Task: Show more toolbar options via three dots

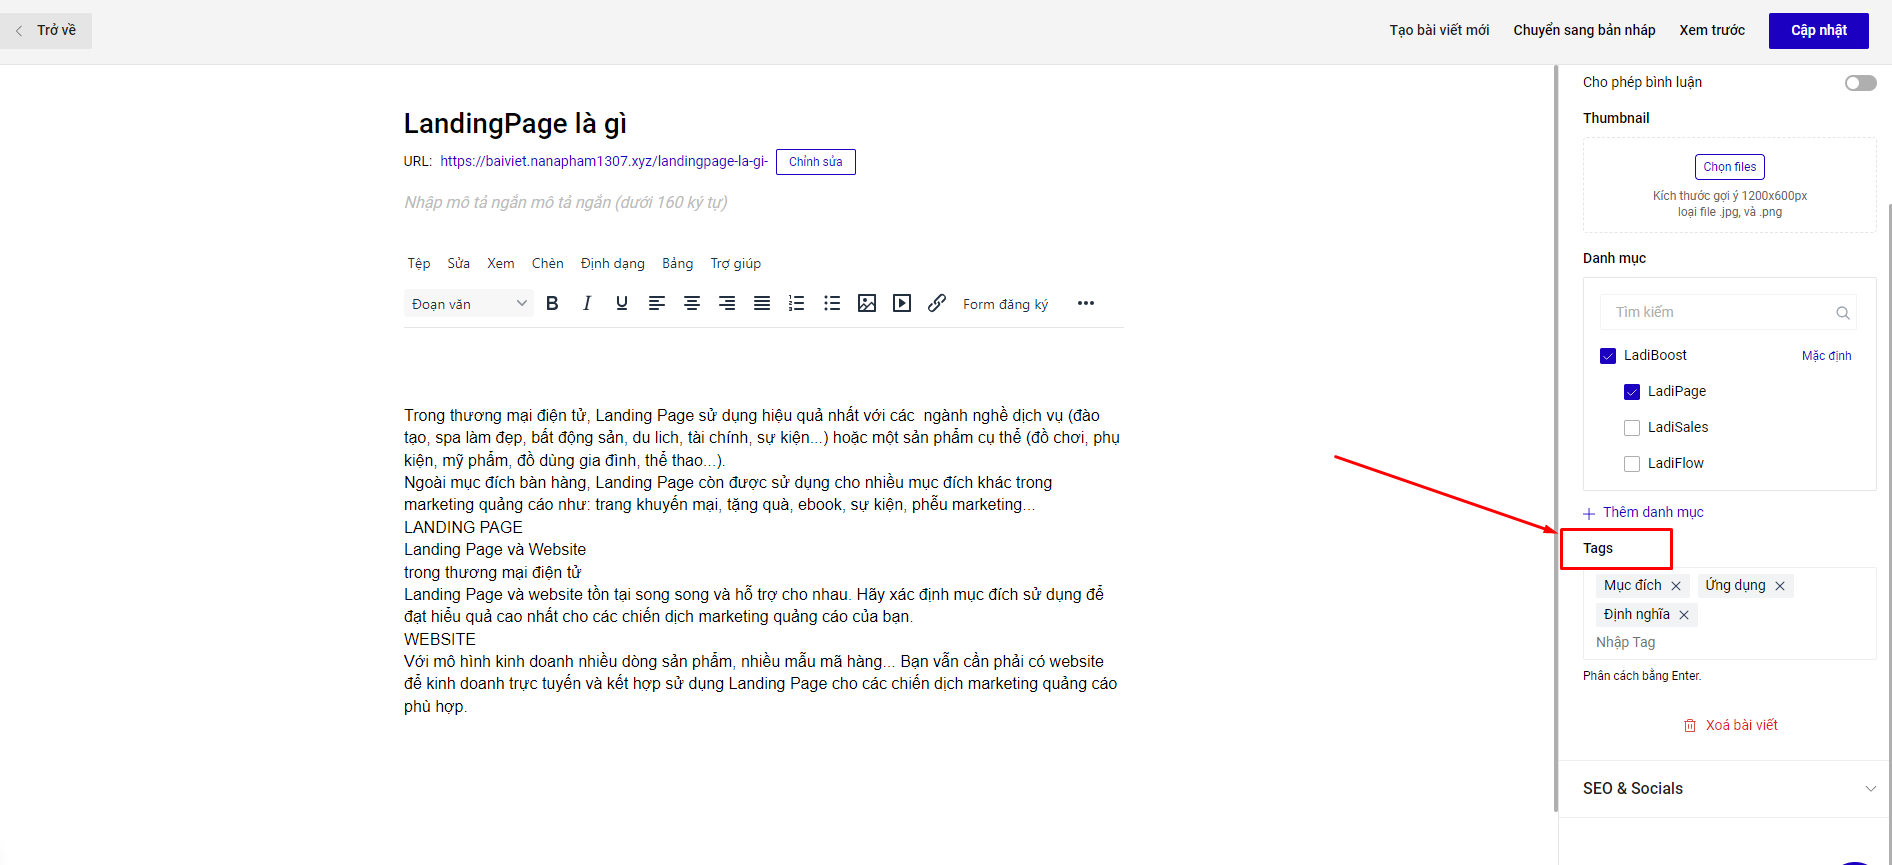Action: (x=1086, y=304)
